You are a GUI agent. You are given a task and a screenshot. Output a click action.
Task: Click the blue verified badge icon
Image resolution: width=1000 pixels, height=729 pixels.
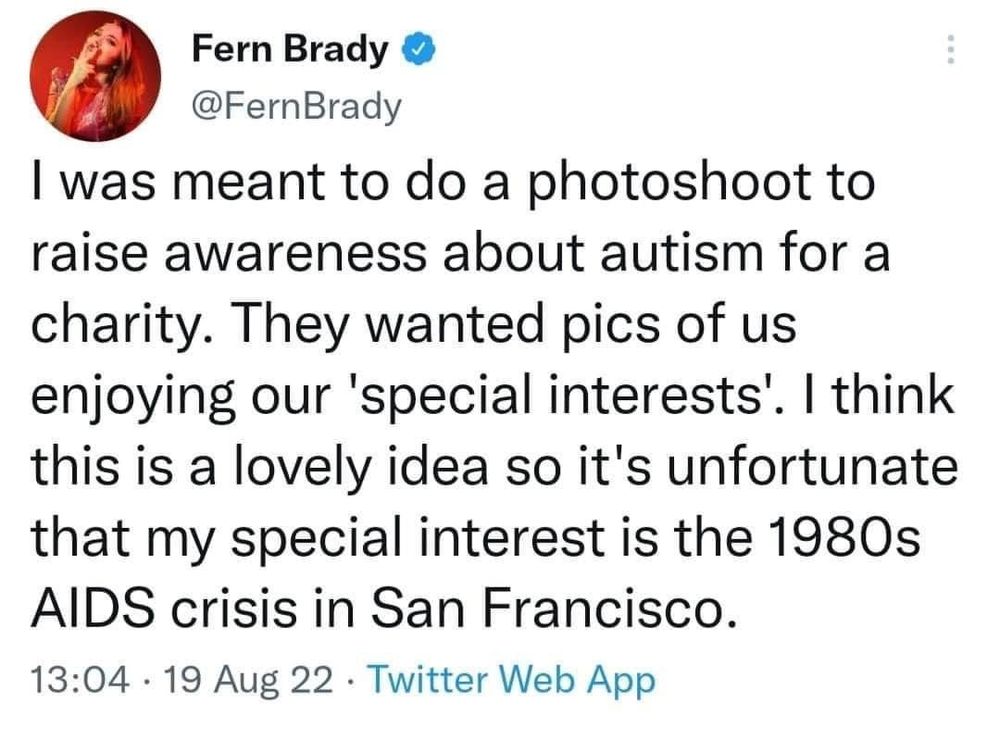(x=417, y=49)
